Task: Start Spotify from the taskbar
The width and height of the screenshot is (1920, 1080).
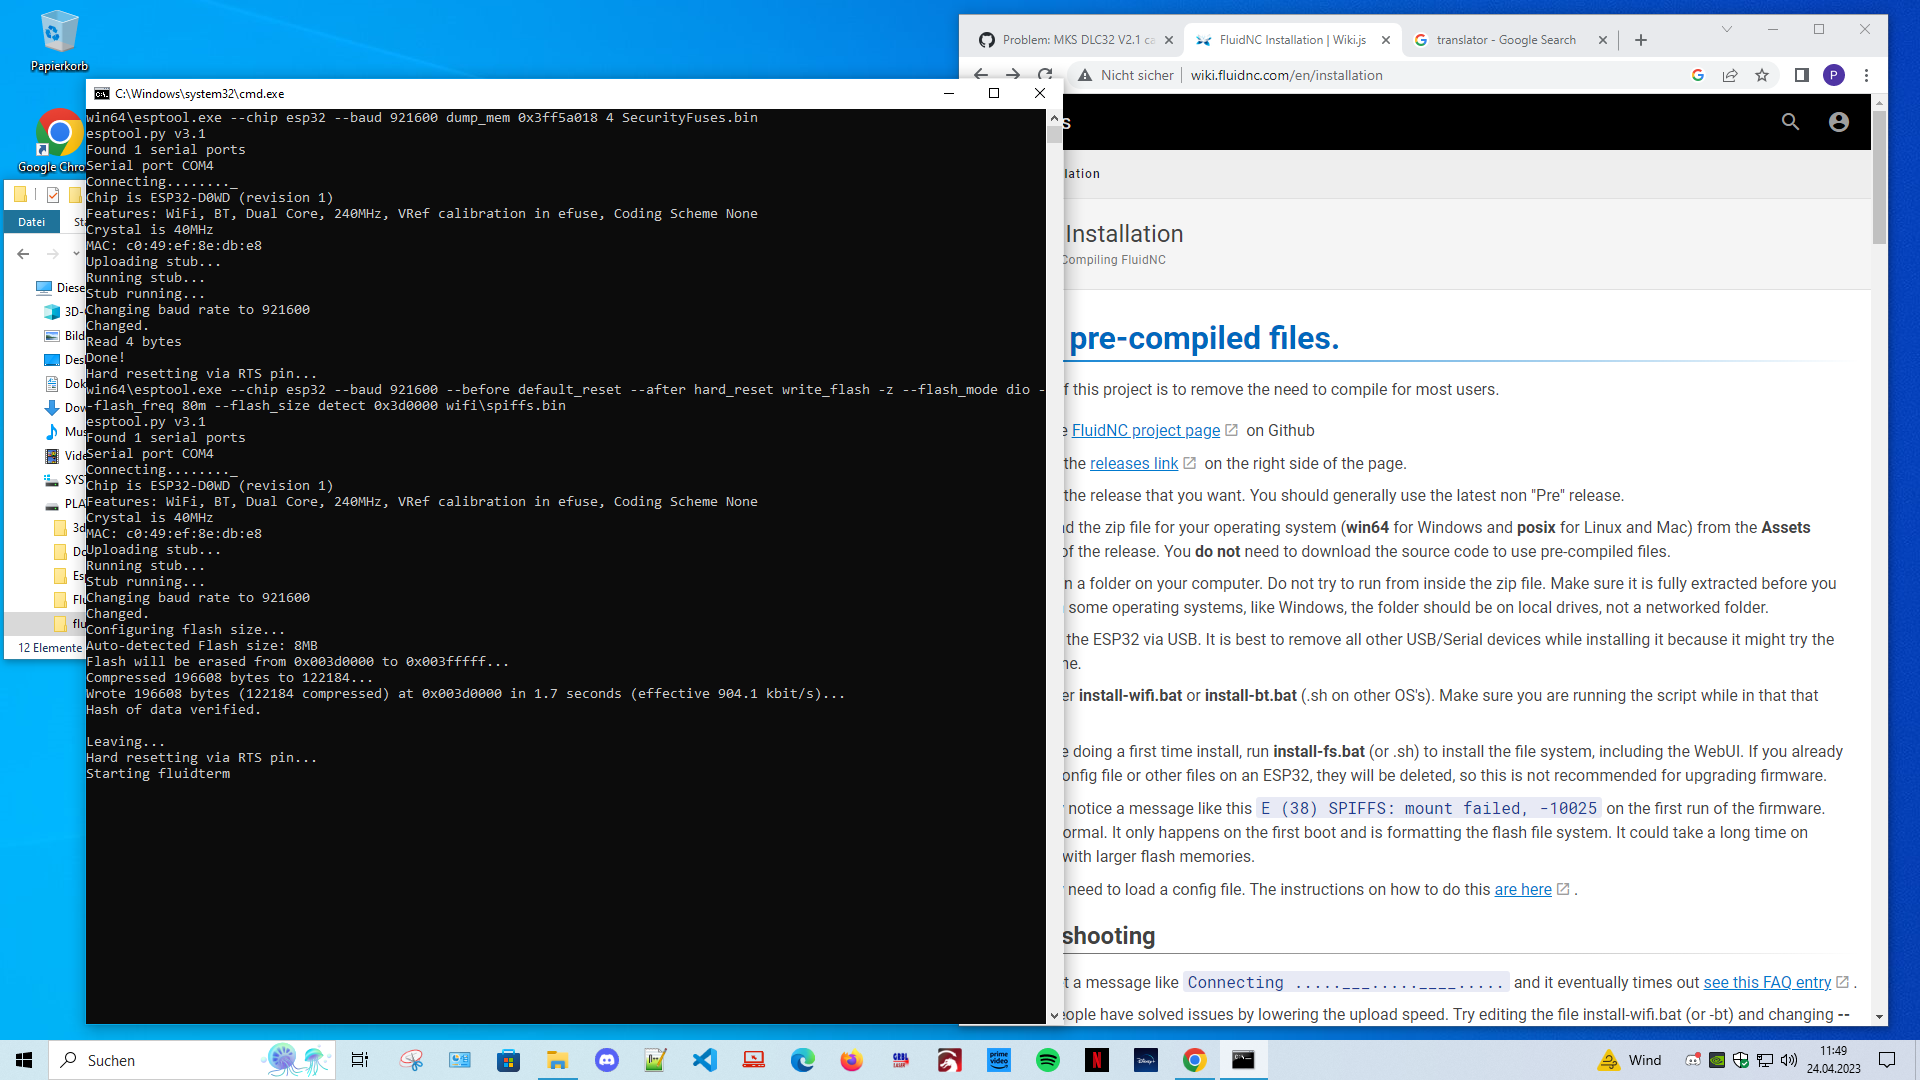Action: pos(1048,1059)
